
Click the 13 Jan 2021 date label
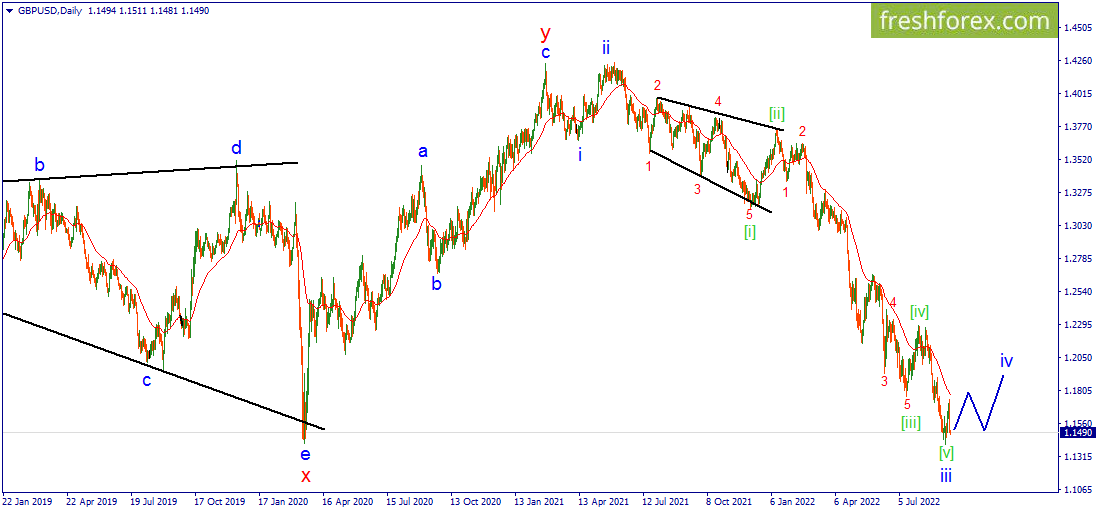click(x=538, y=502)
